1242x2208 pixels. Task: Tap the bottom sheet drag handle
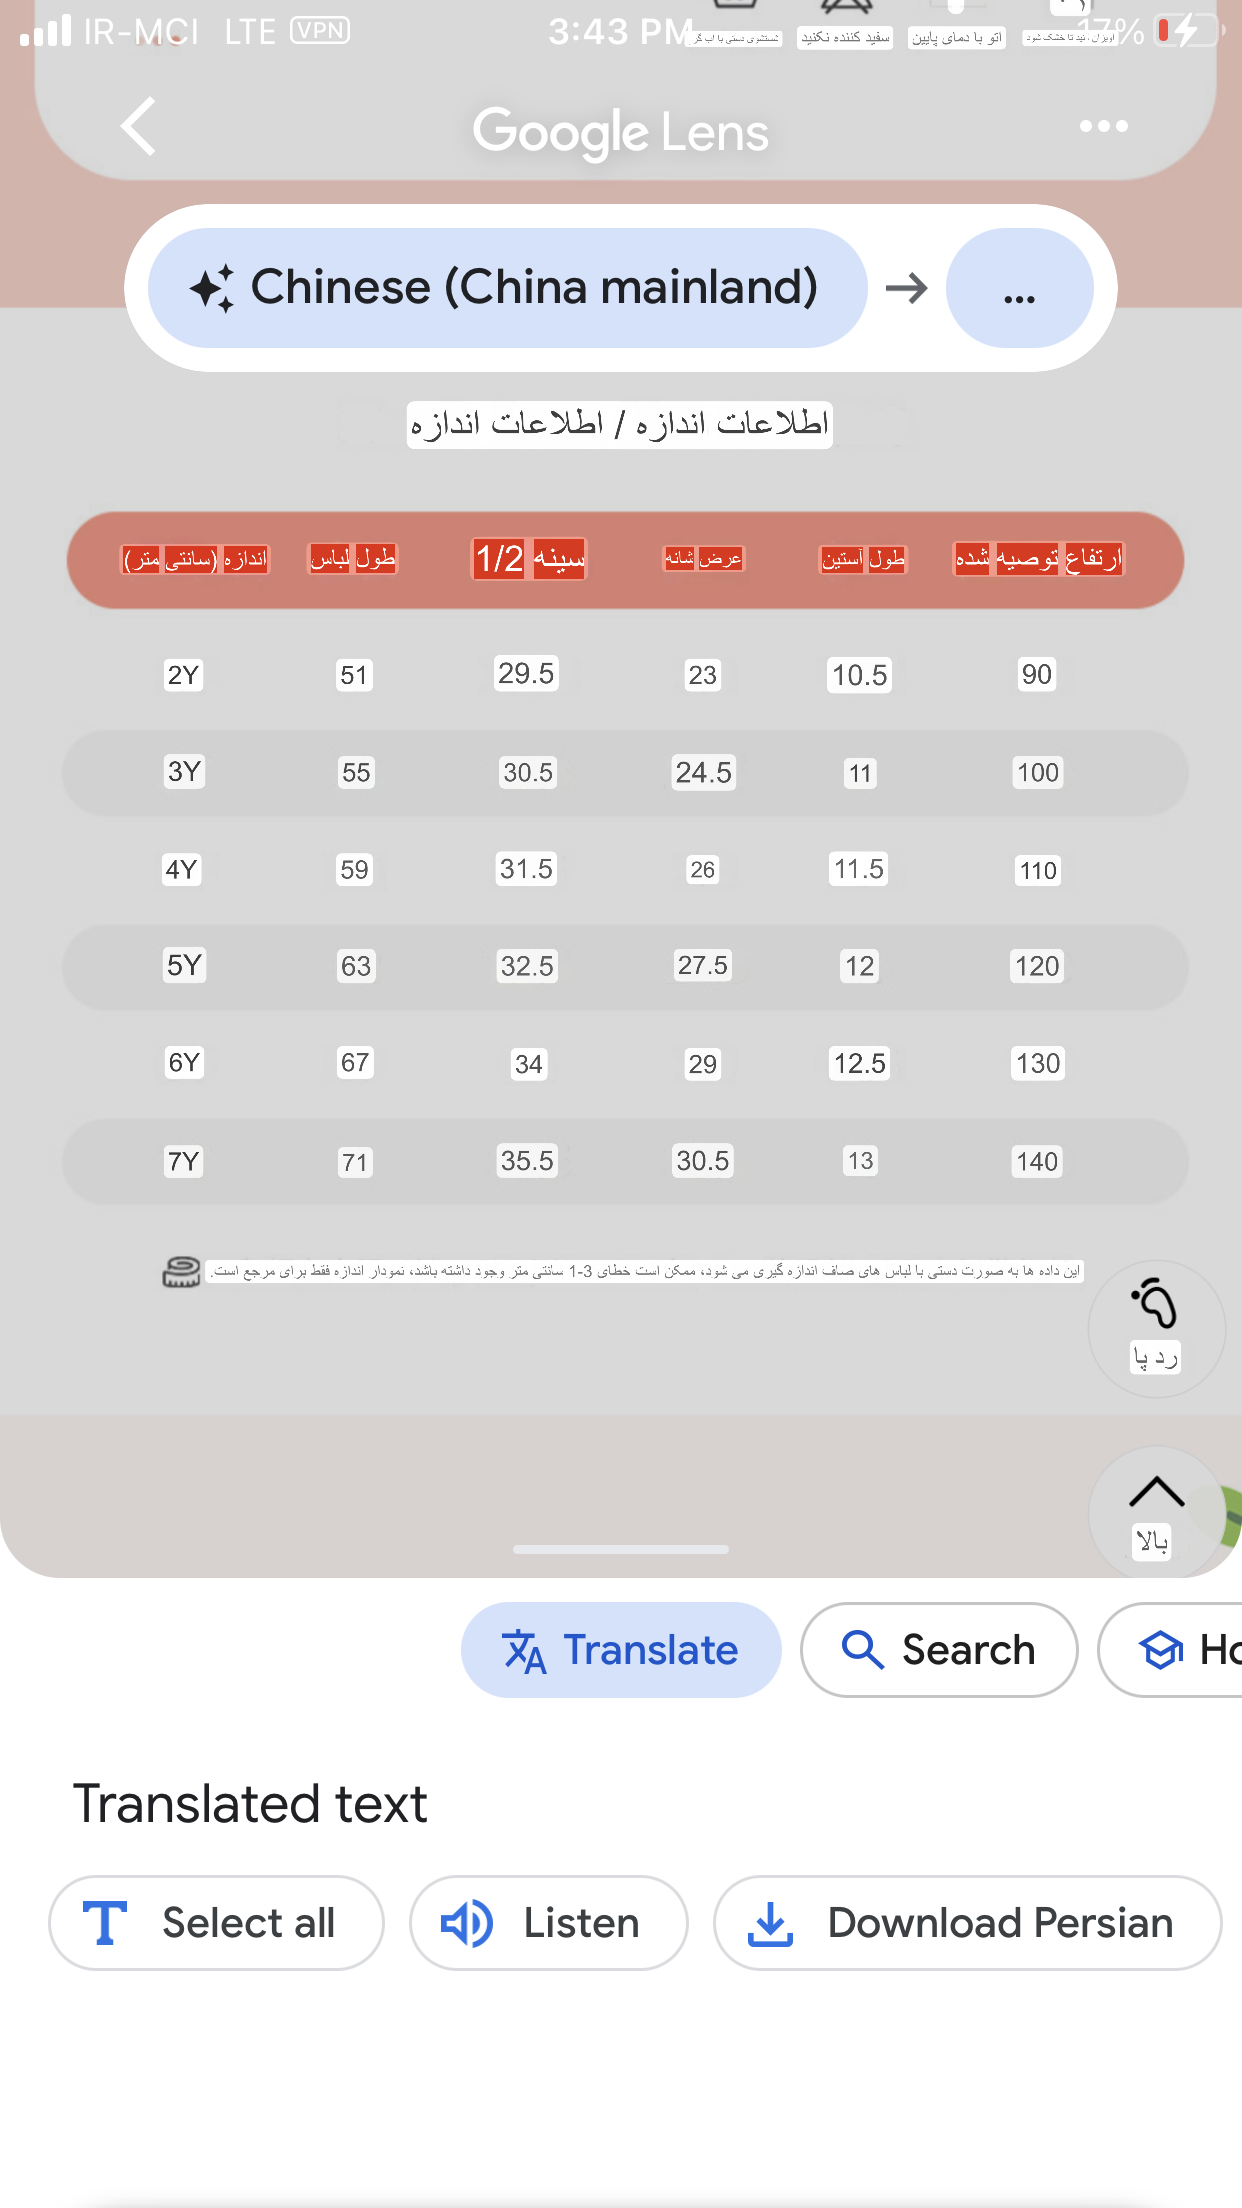pos(620,1549)
